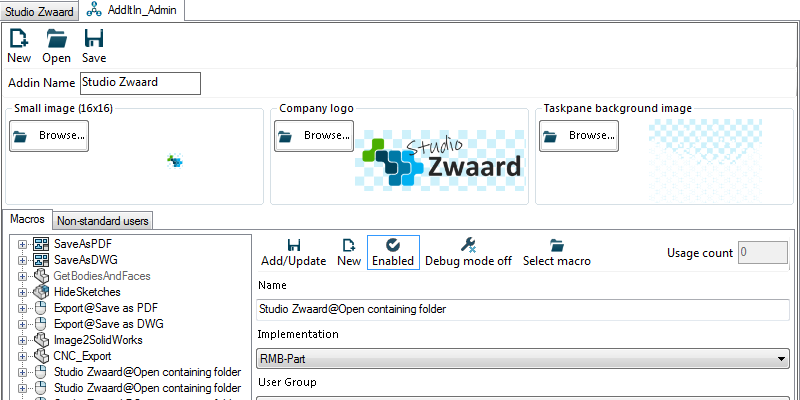Click the HideSketches assembly icon
The image size is (800, 400).
(x=41, y=292)
